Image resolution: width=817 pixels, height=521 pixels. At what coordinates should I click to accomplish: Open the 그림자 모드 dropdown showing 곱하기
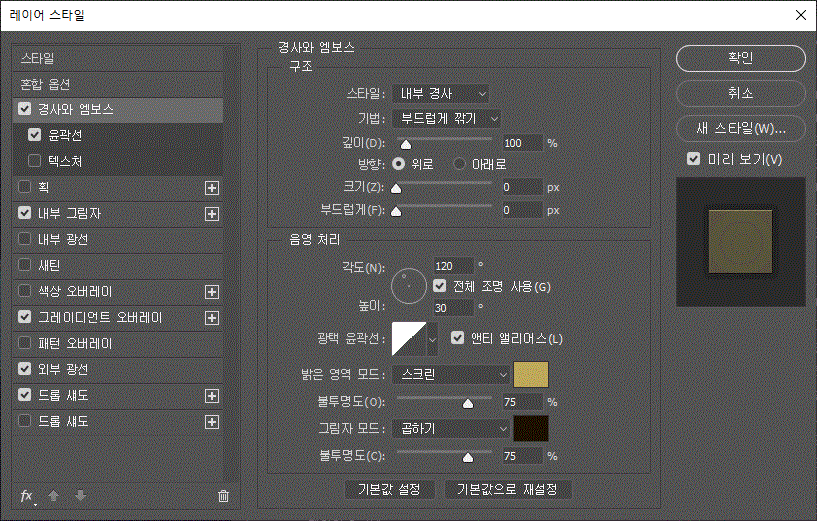(451, 429)
